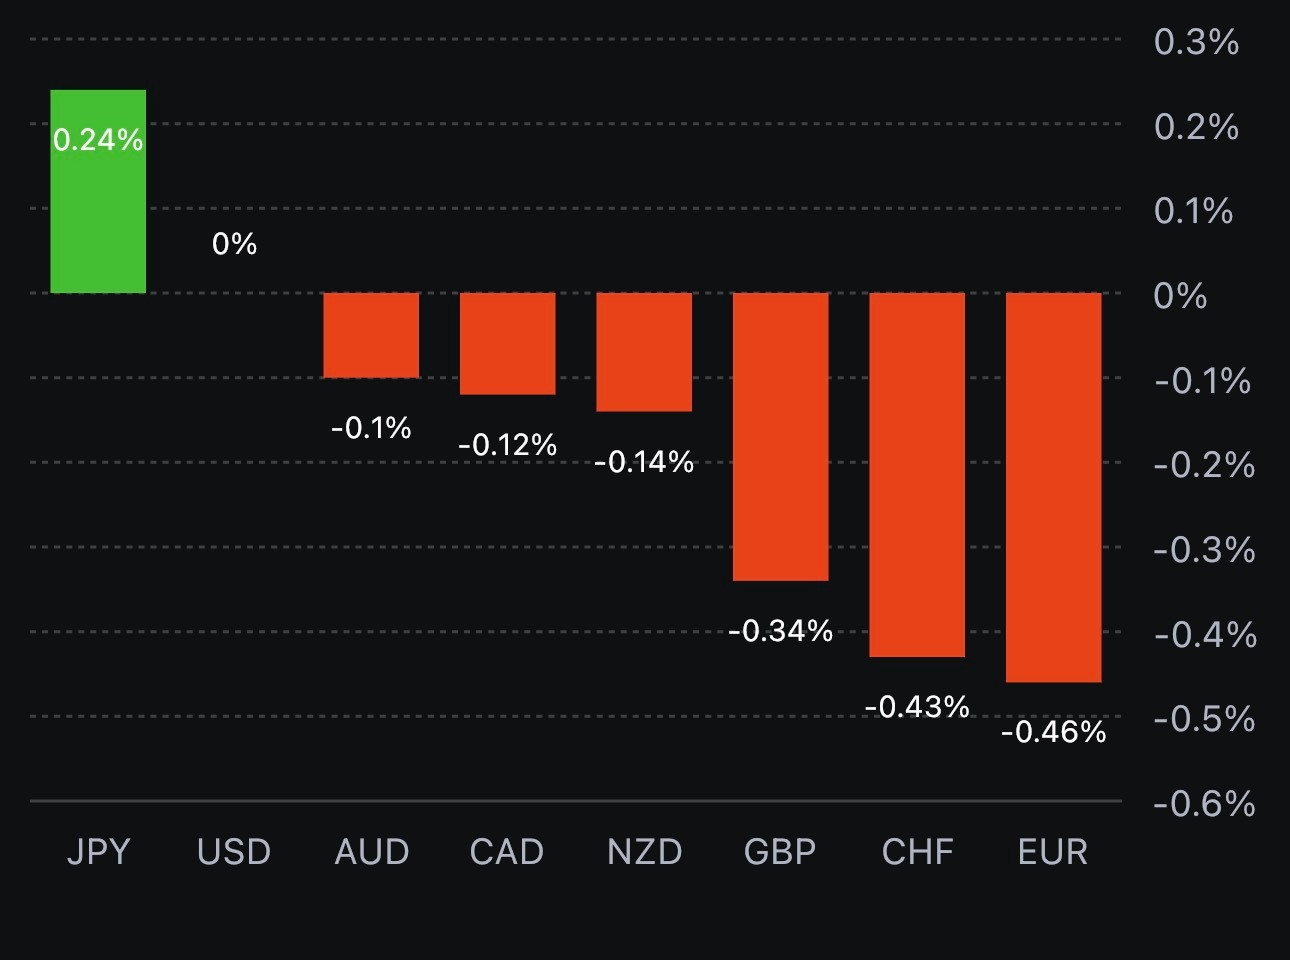Click the red CHF bar

pos(917,474)
